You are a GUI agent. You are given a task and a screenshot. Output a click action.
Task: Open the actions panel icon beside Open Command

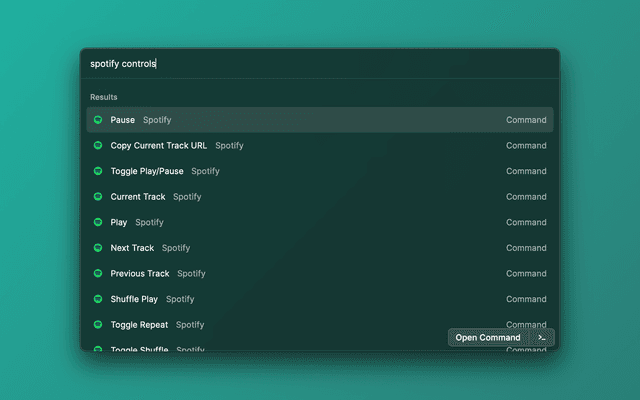point(542,337)
